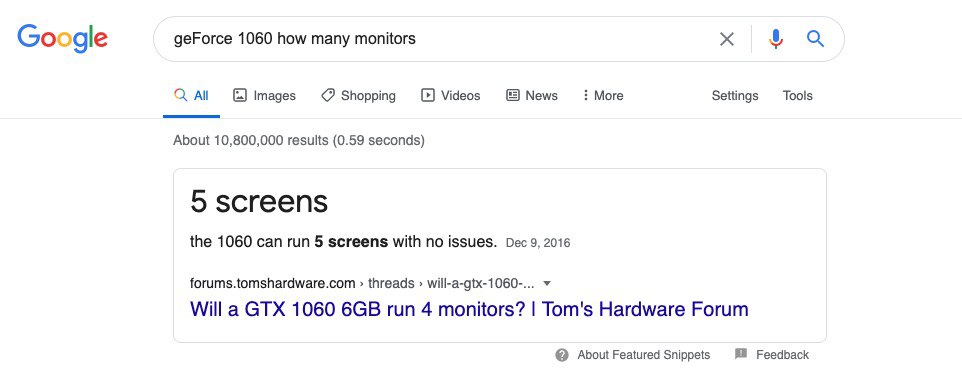Screen dimensions: 962x373
Task: Click the feedback flag icon
Action: tap(741, 354)
